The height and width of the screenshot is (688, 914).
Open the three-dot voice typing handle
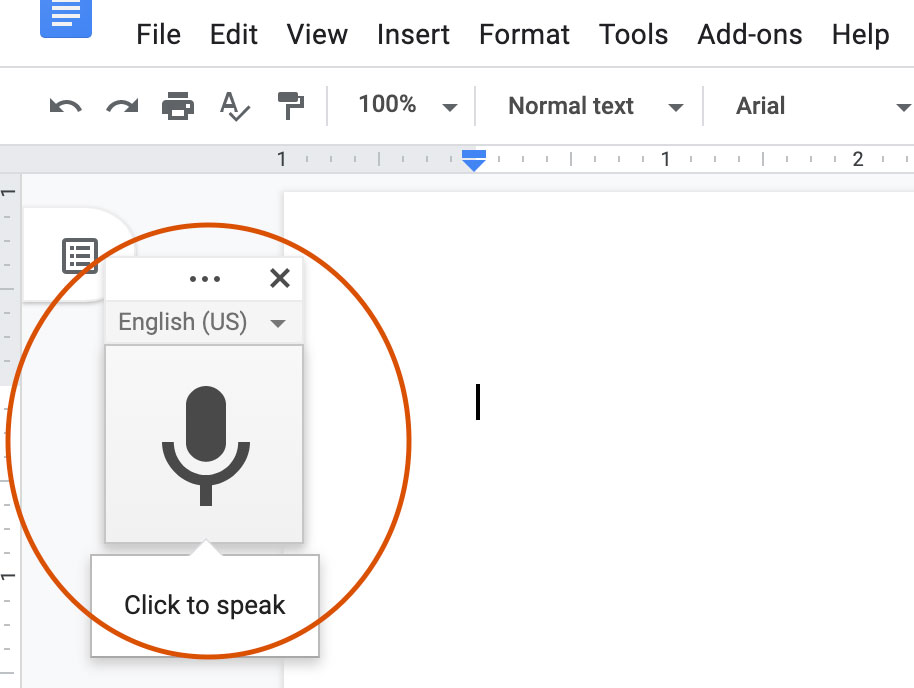point(204,279)
